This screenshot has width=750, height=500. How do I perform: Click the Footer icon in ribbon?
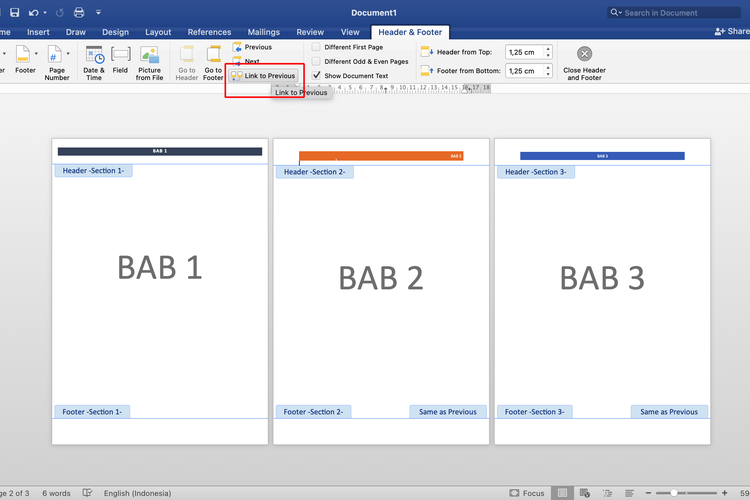coord(23,54)
